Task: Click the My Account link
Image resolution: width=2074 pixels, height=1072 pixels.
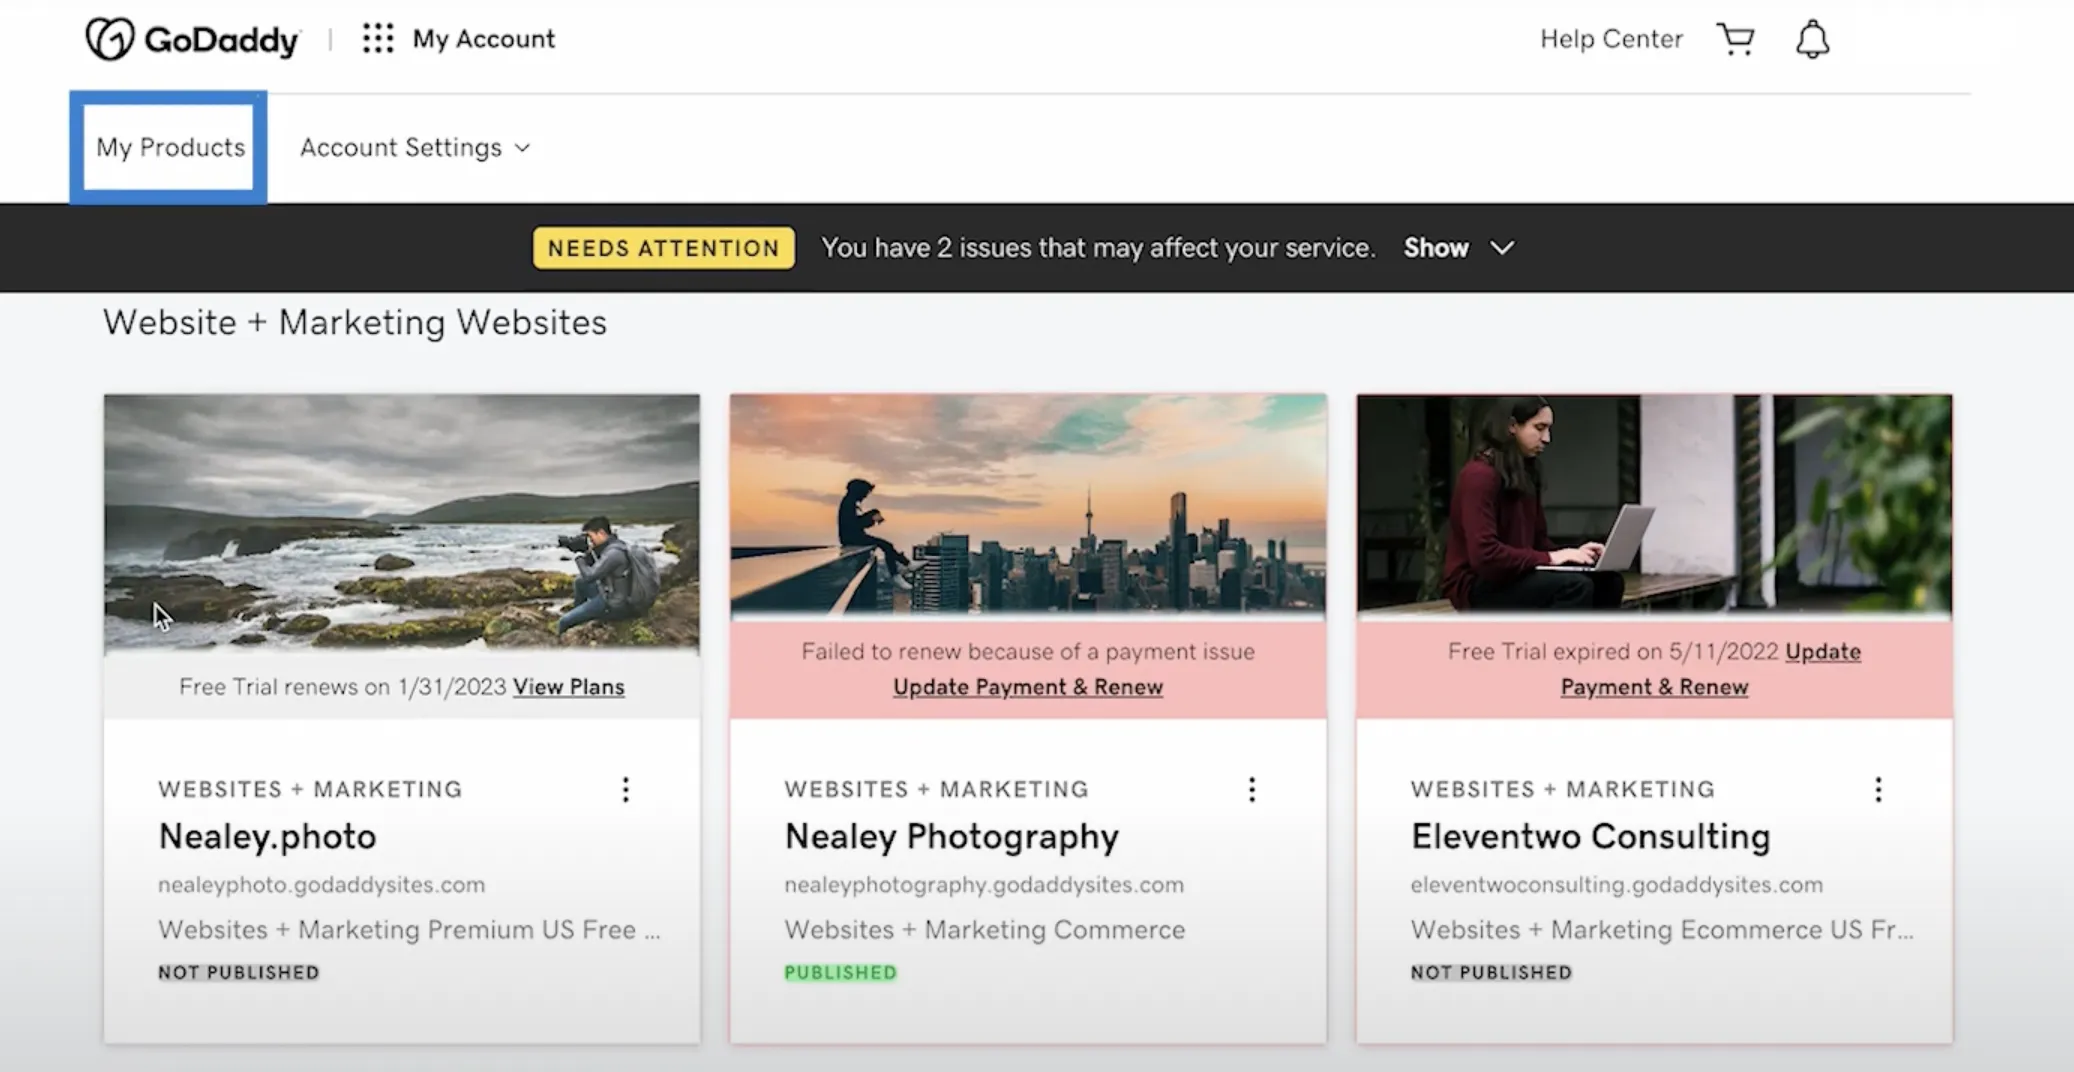Action: [484, 39]
